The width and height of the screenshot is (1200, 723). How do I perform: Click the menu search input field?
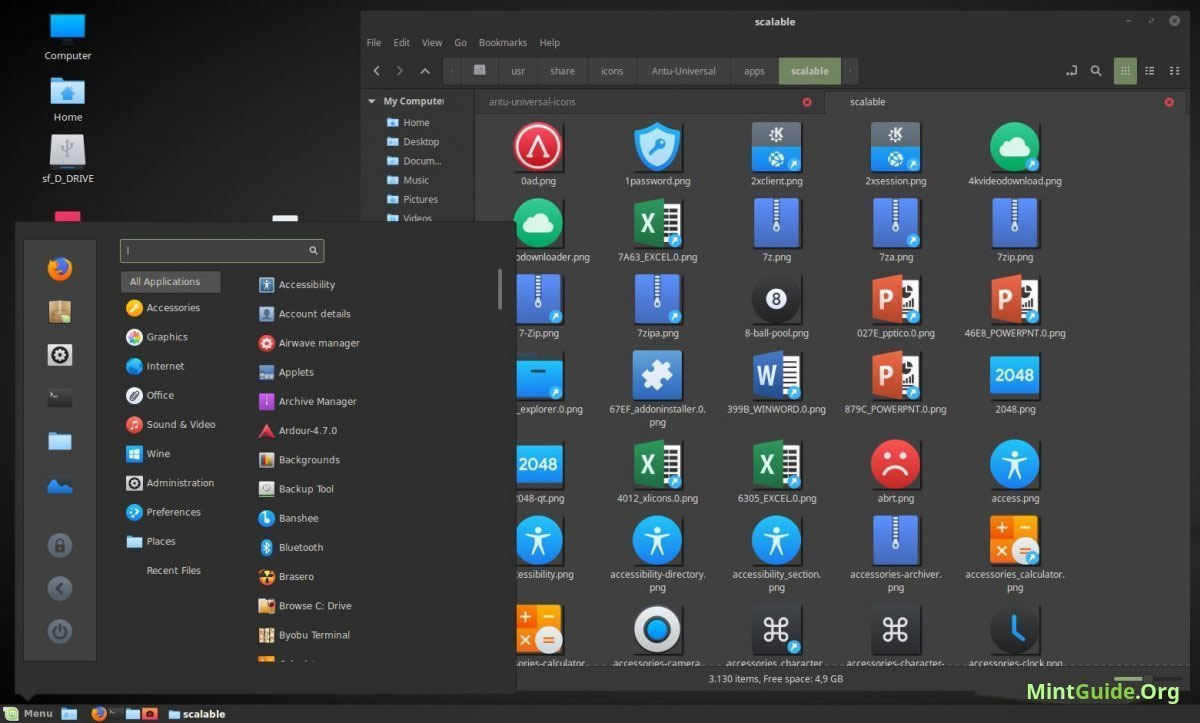[222, 251]
